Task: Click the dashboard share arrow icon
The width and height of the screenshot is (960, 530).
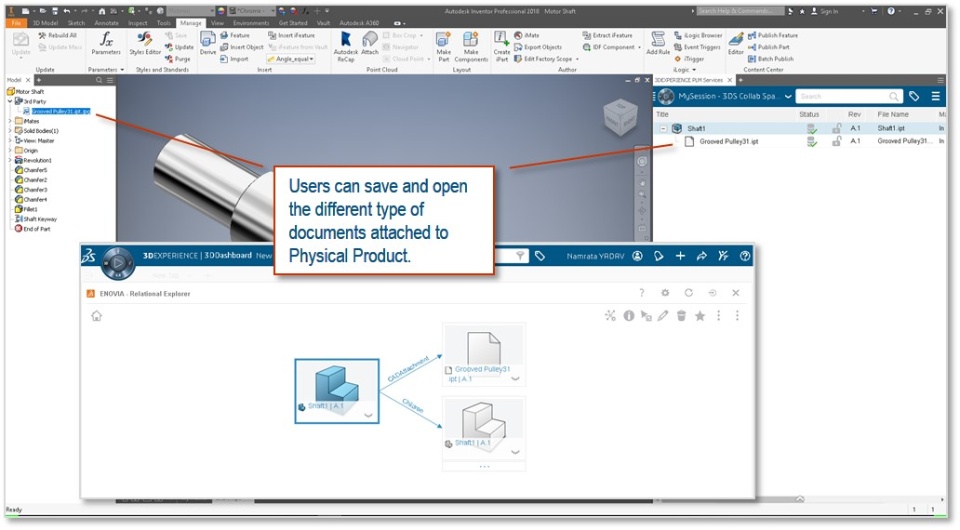Action: [702, 256]
